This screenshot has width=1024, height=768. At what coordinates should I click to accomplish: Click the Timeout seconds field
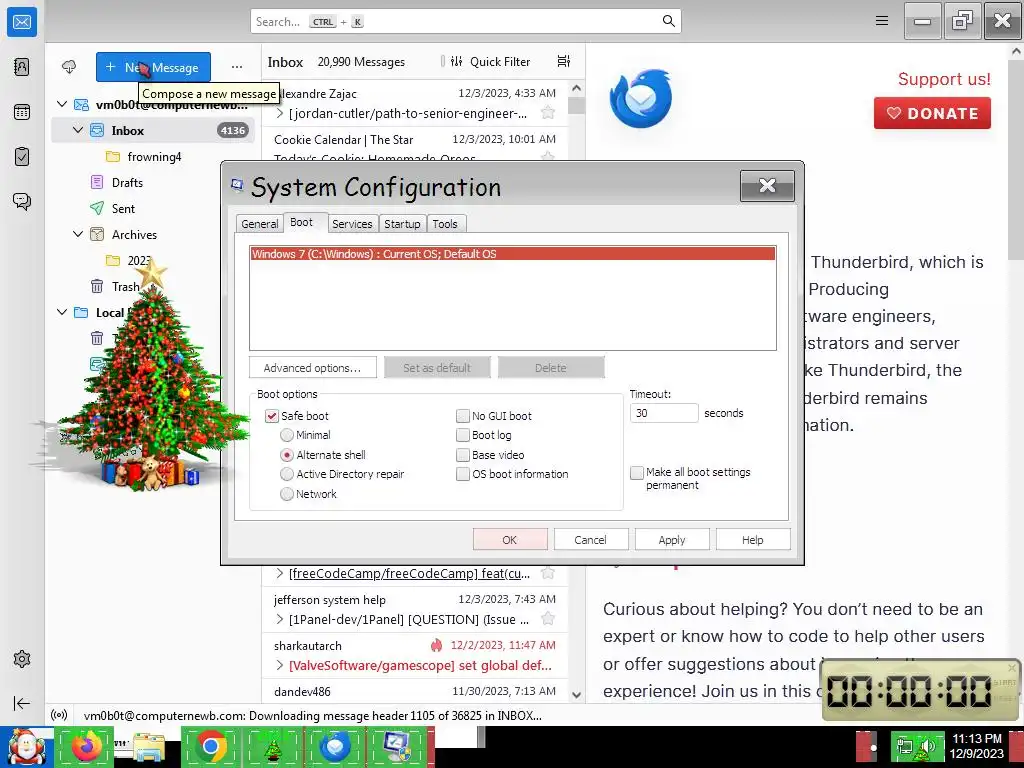[x=664, y=413]
